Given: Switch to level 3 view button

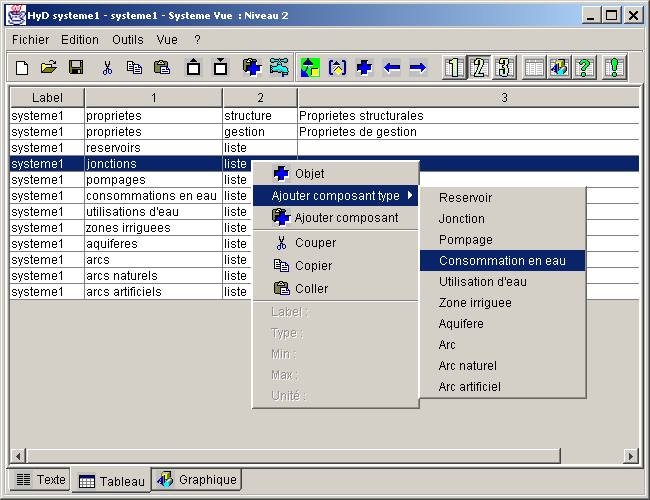Looking at the screenshot, I should [x=504, y=68].
